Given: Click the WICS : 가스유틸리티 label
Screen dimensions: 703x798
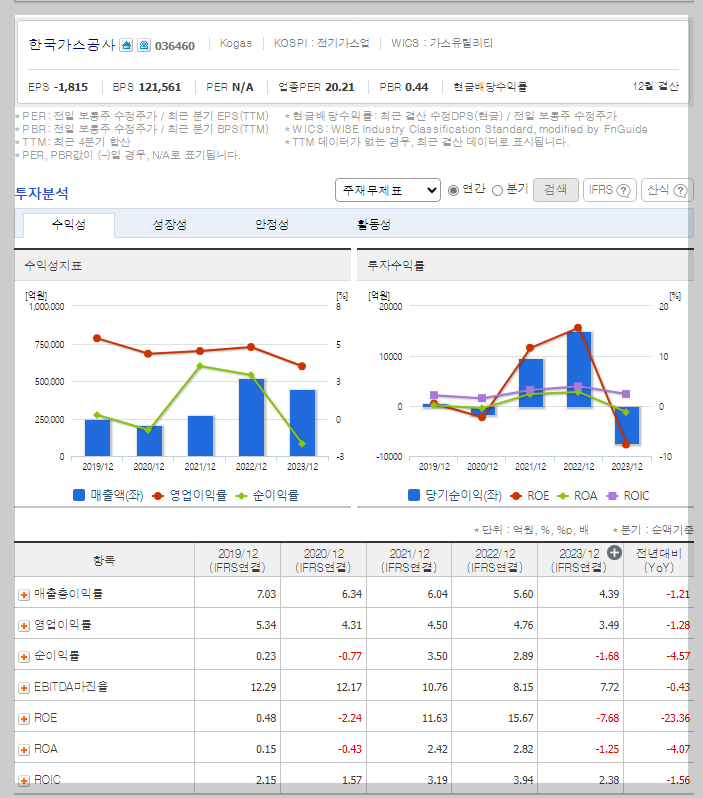Looking at the screenshot, I should (442, 43).
